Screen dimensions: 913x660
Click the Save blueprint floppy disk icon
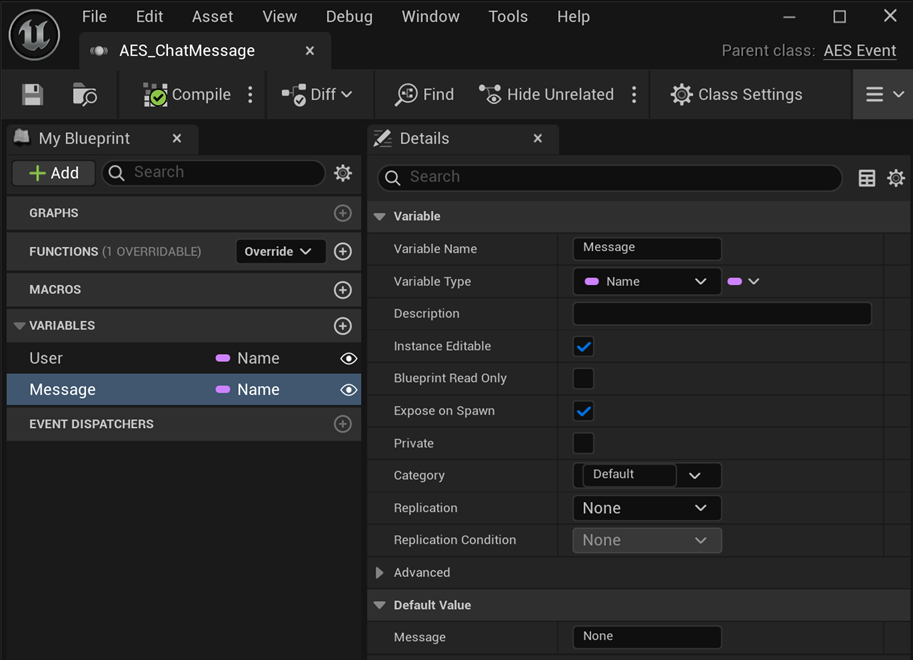click(33, 95)
